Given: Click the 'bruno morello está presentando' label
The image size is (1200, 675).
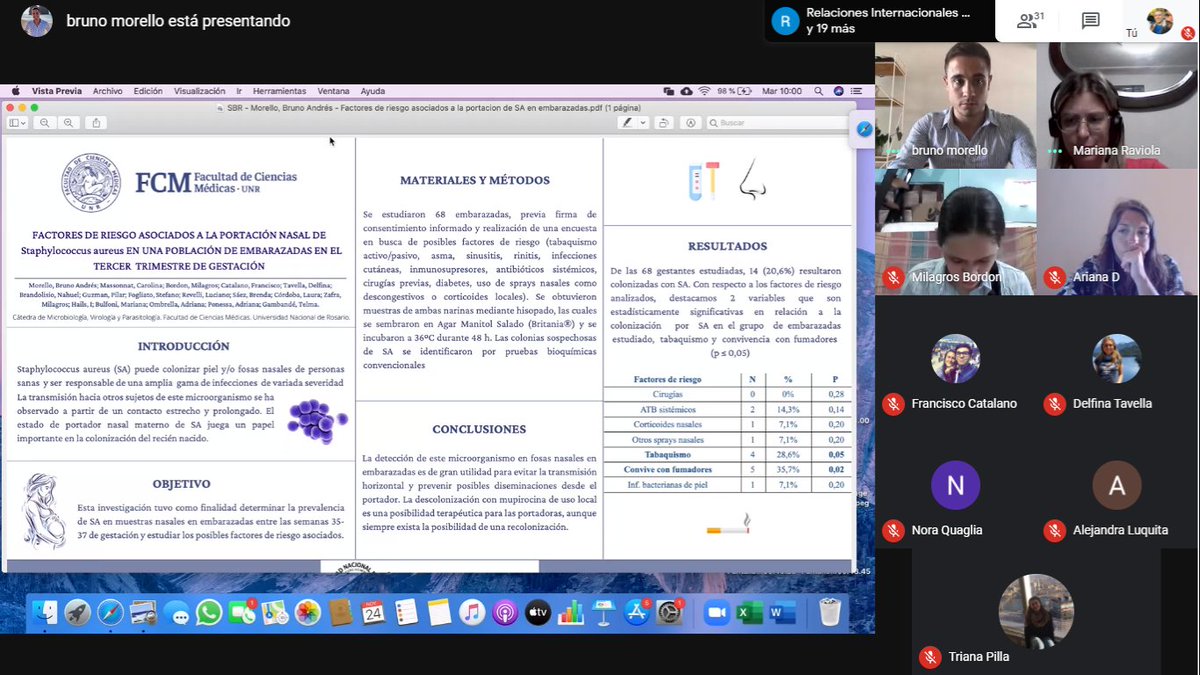Looking at the screenshot, I should point(178,21).
